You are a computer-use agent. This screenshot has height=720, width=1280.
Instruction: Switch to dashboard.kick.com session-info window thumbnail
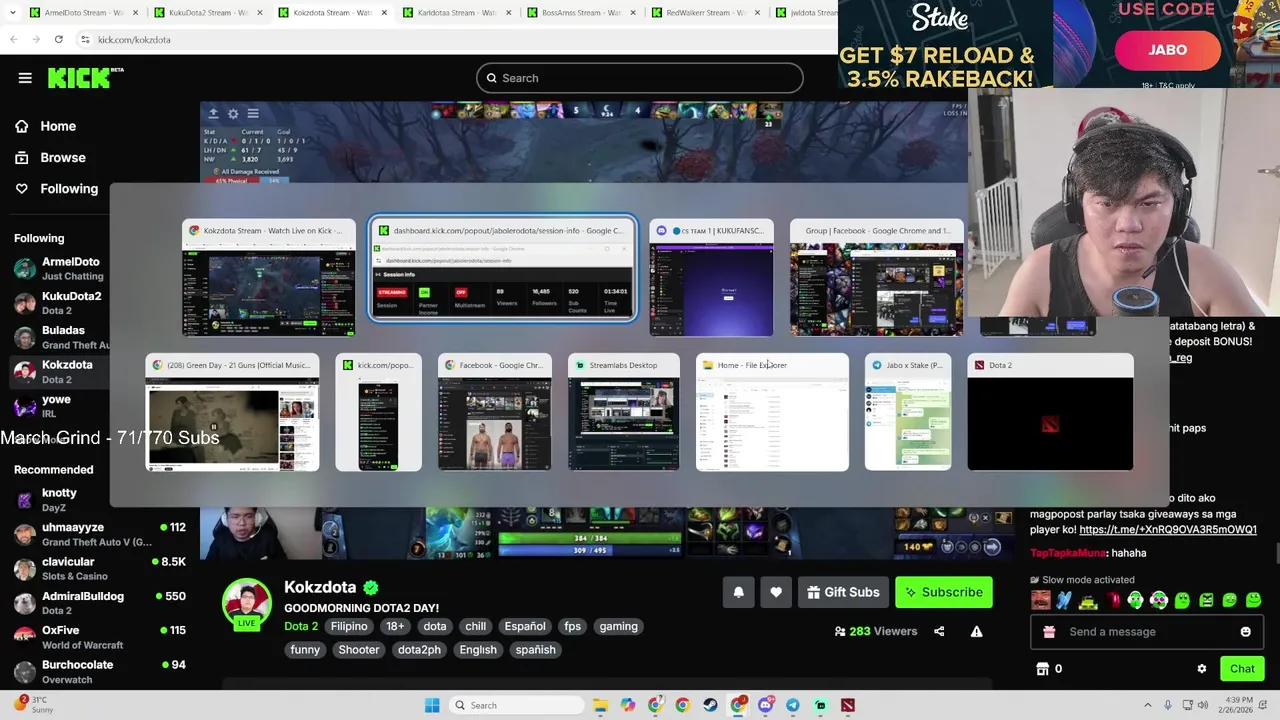pos(502,270)
